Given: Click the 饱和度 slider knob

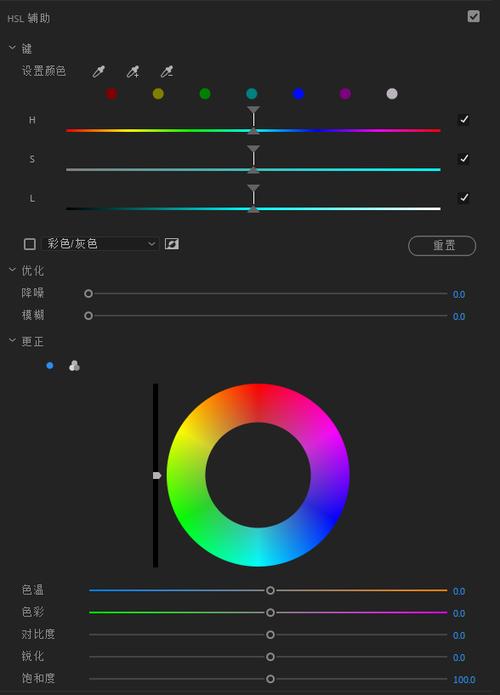Looking at the screenshot, I should pos(270,679).
